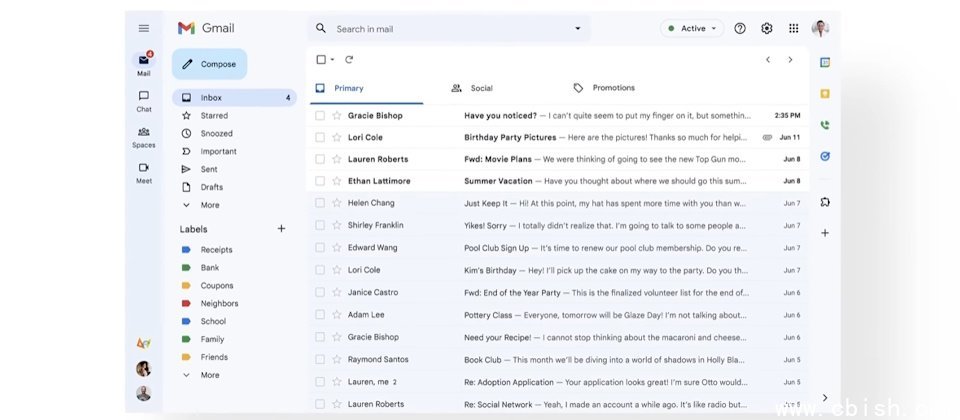Viewport: 960px width, 420px height.
Task: Star the Gracie Bishop email at top
Action: (337, 115)
